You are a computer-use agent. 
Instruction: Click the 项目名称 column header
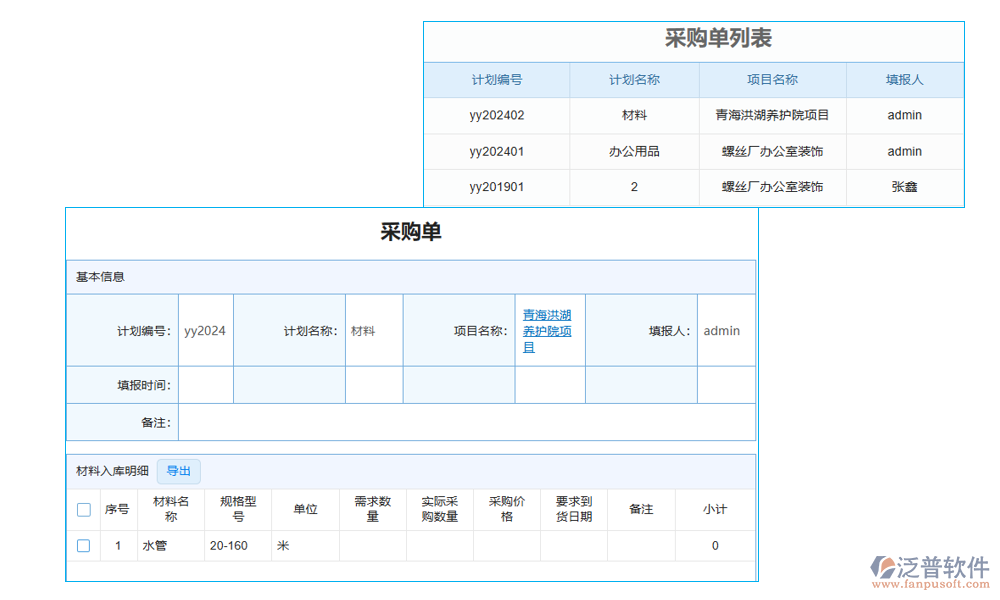(x=772, y=80)
